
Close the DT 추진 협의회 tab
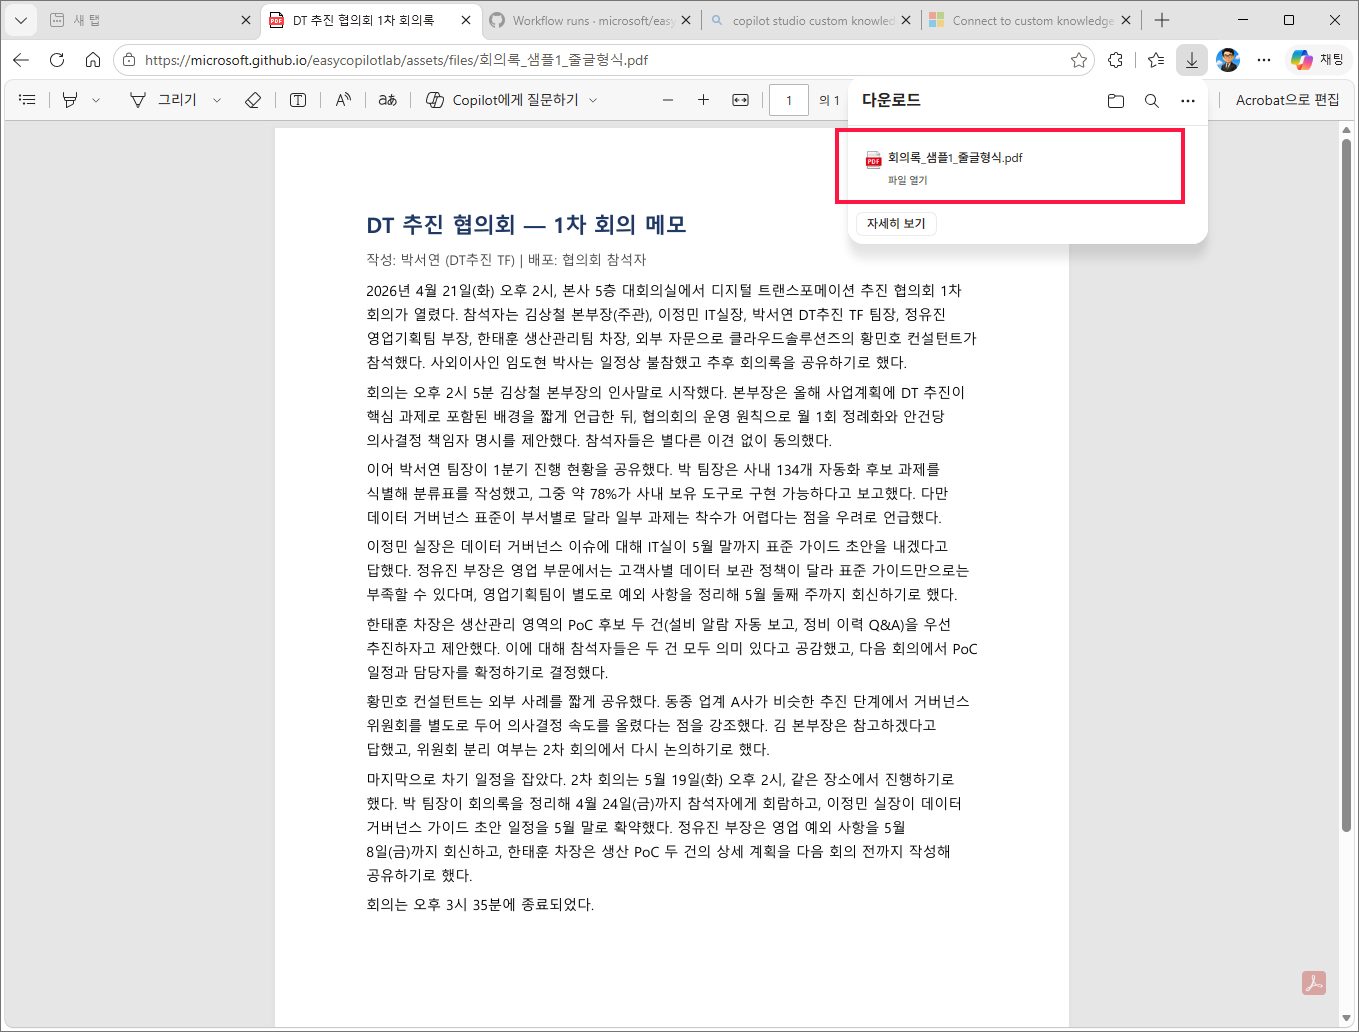pyautogui.click(x=466, y=20)
